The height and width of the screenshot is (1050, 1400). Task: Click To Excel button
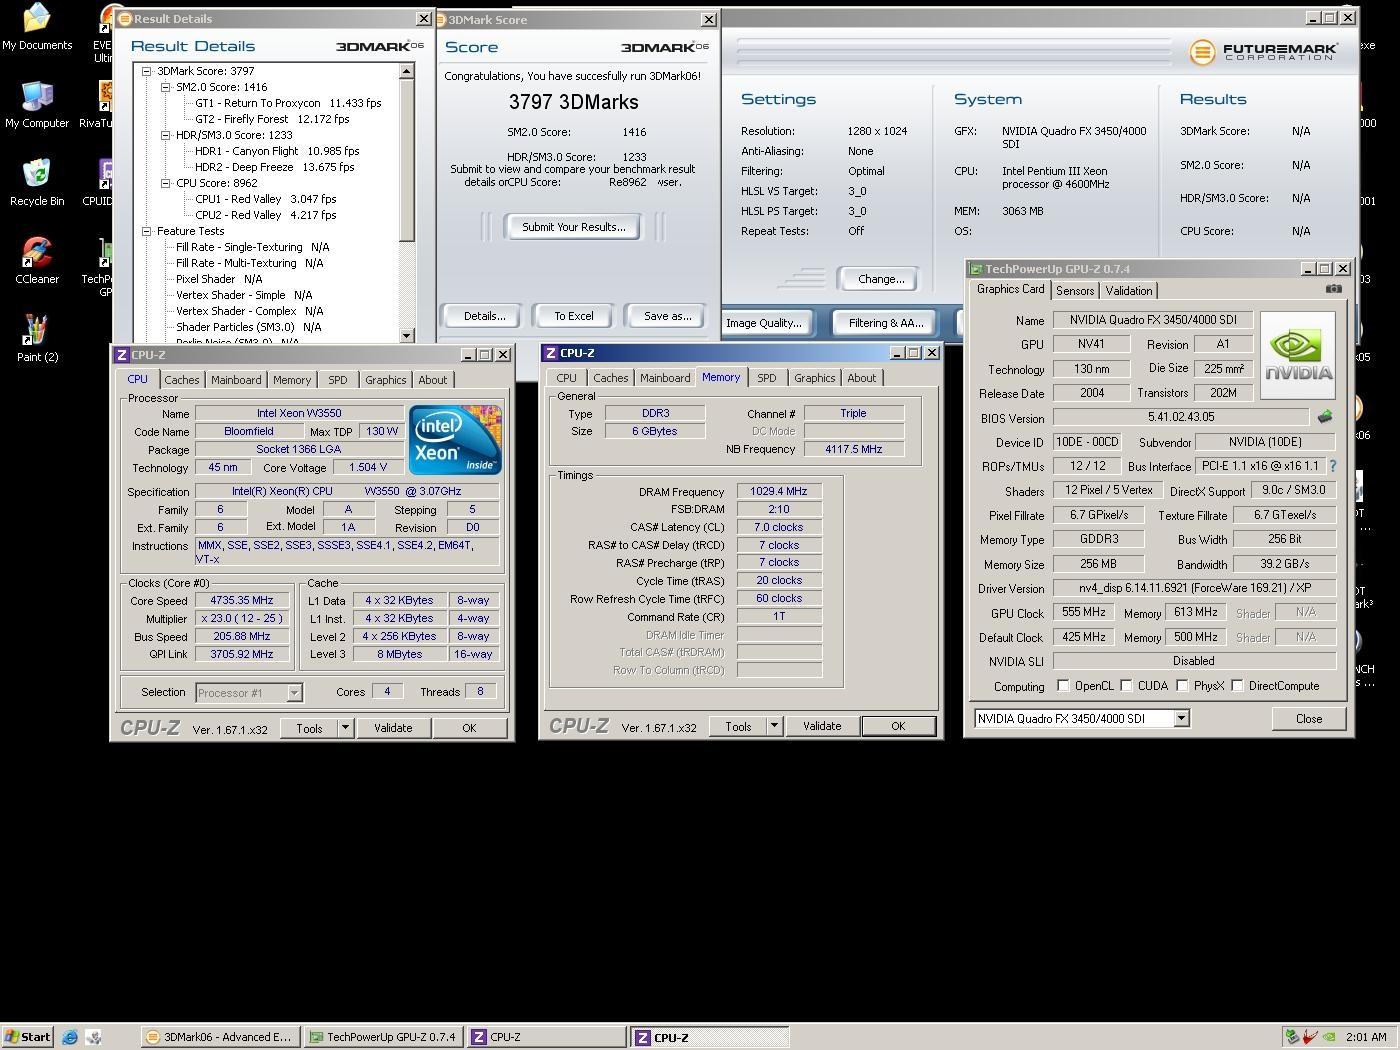pyautogui.click(x=574, y=316)
